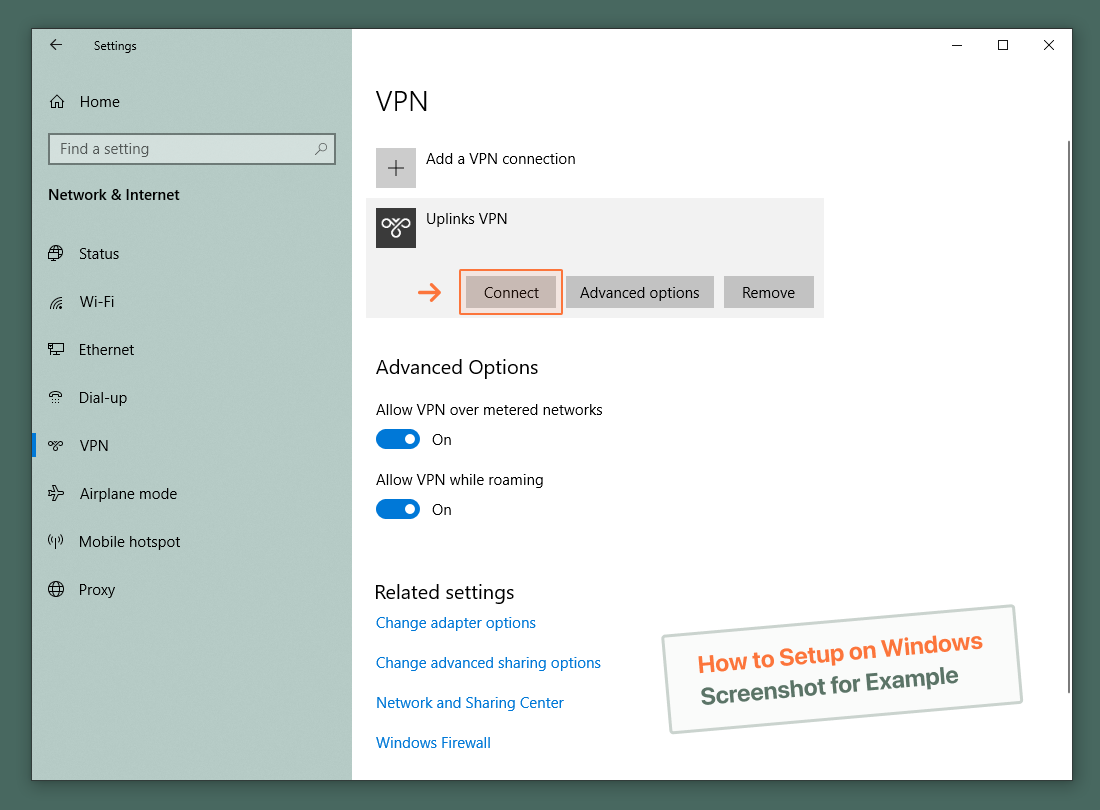Click the Find a setting search box
The width and height of the screenshot is (1100, 810).
tap(192, 148)
